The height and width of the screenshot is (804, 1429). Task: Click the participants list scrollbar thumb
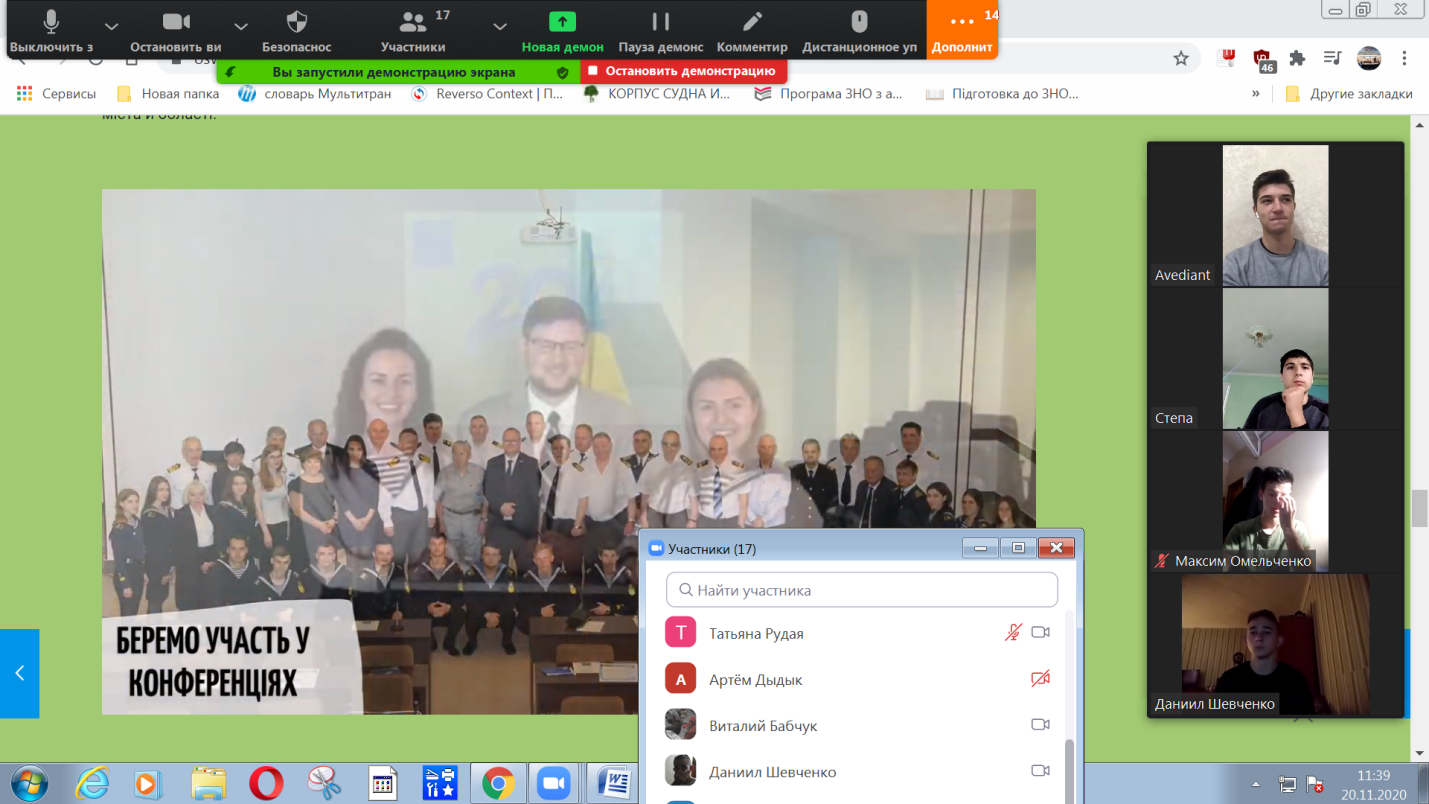pyautogui.click(x=1071, y=772)
